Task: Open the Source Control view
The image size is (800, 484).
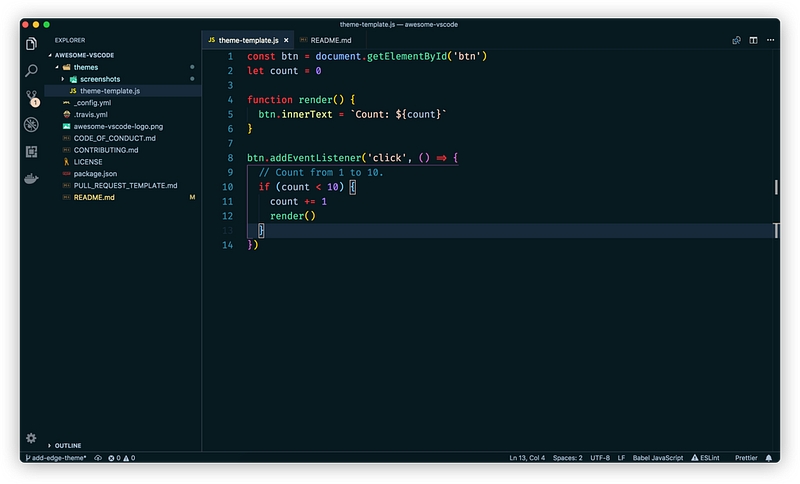Action: (x=32, y=98)
